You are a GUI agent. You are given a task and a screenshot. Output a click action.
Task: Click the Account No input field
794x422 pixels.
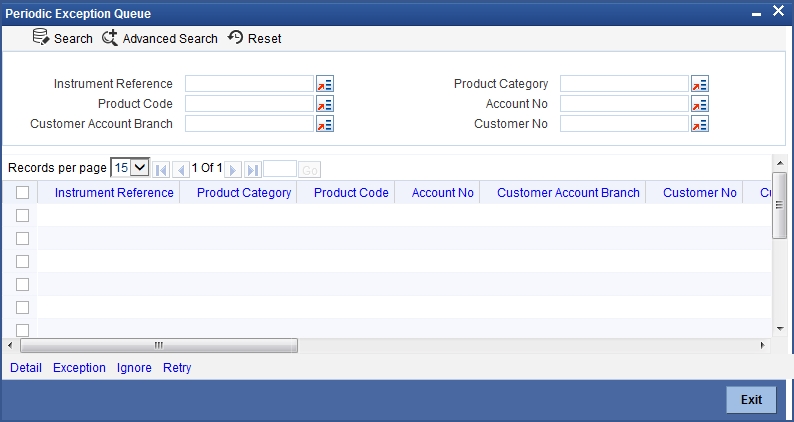coord(624,104)
